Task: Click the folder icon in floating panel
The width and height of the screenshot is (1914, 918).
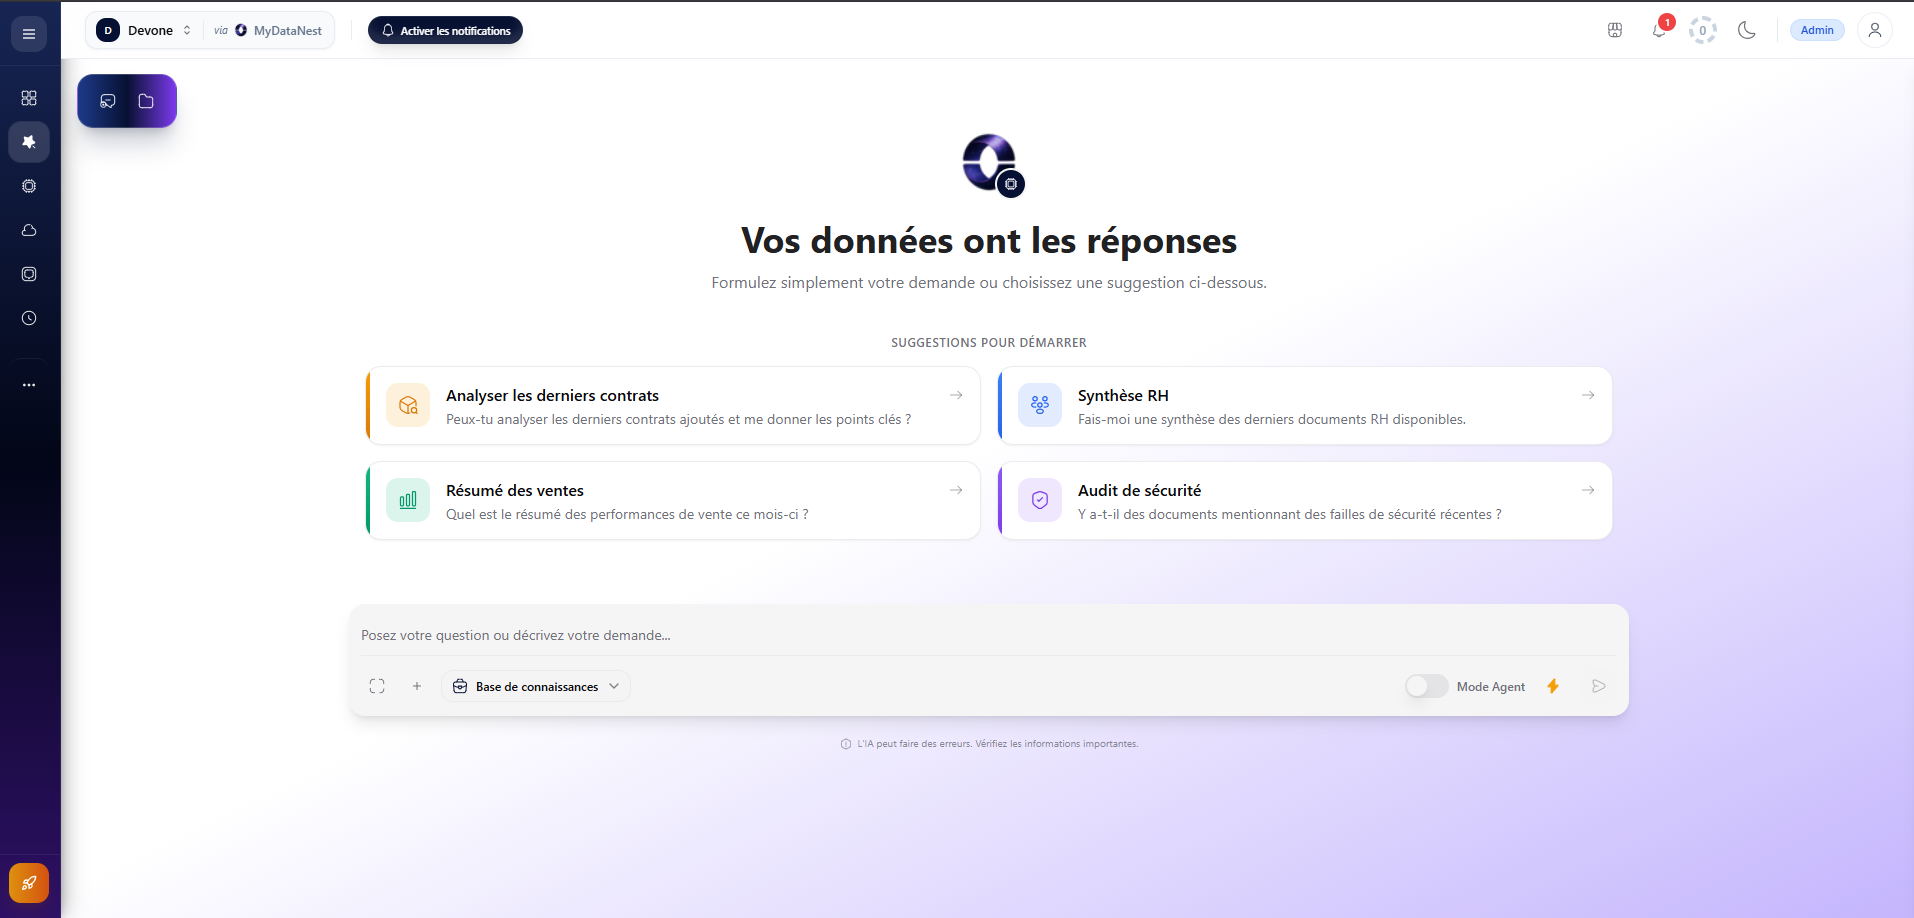Action: point(146,101)
